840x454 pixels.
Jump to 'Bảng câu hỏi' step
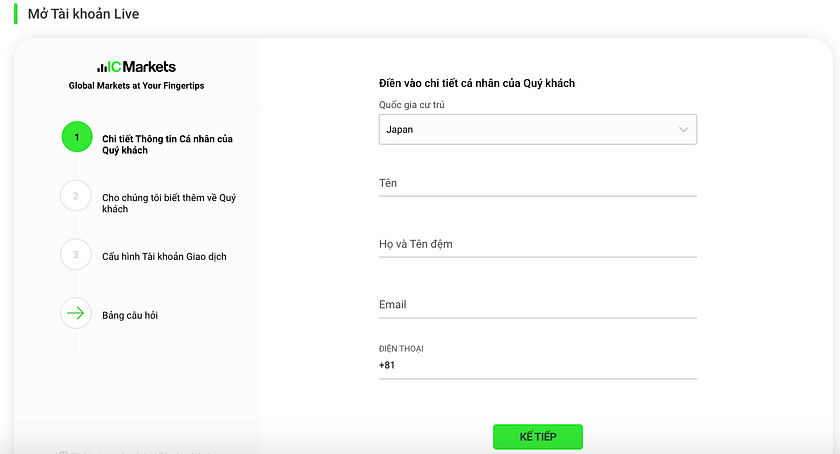(x=130, y=316)
